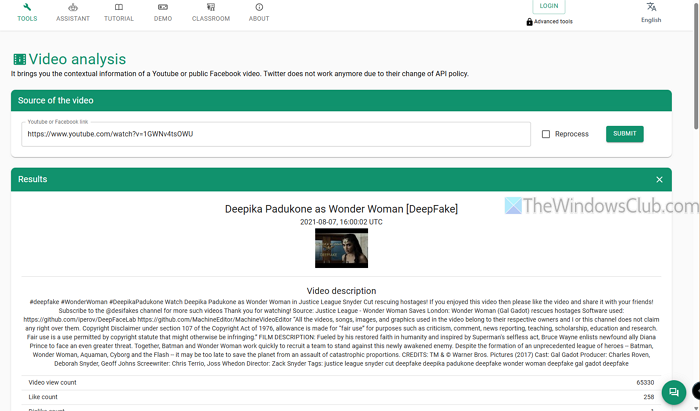Click the 'Video description' heading
The image size is (700, 411).
[x=342, y=291]
